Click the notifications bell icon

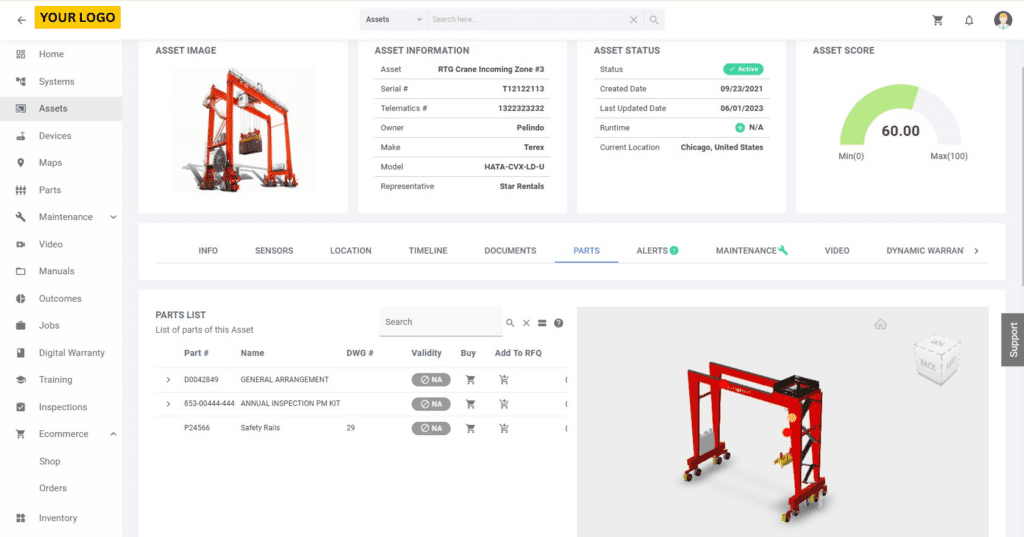[969, 20]
